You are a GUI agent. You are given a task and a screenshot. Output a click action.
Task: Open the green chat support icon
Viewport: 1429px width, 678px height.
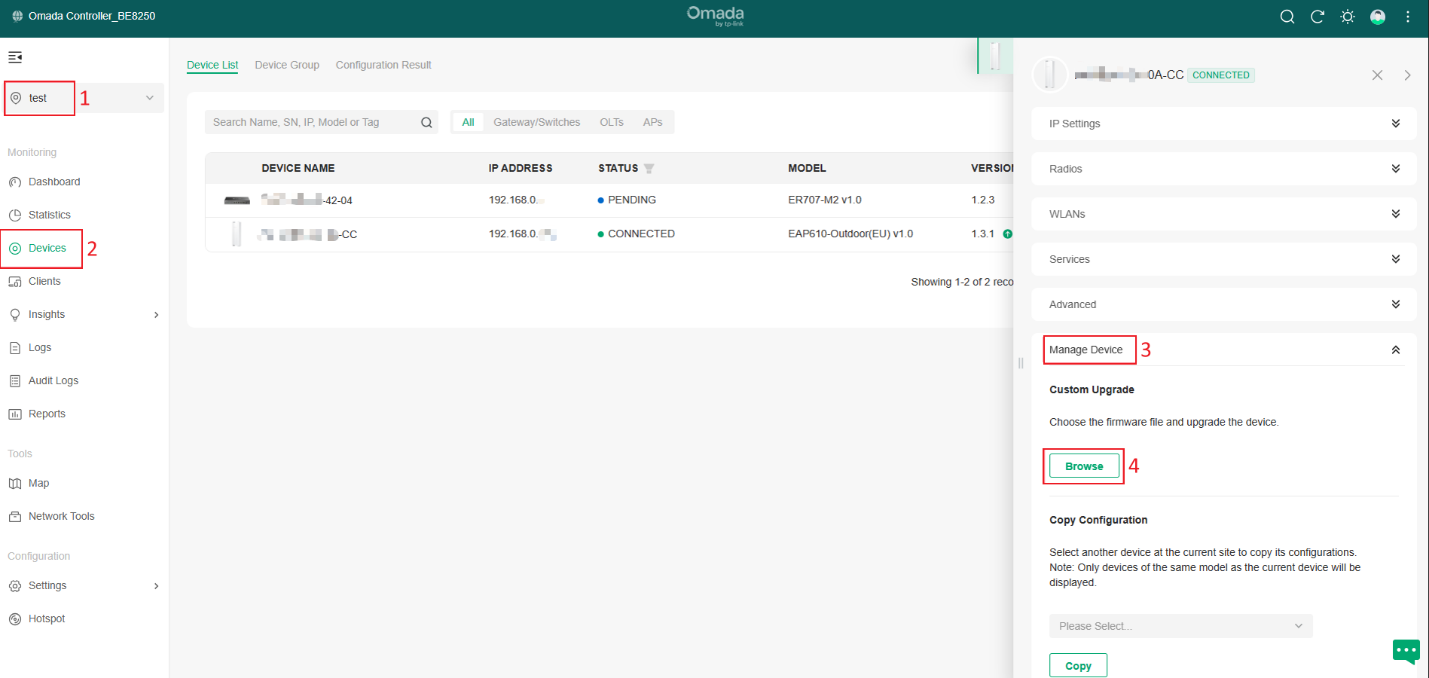[1406, 651]
